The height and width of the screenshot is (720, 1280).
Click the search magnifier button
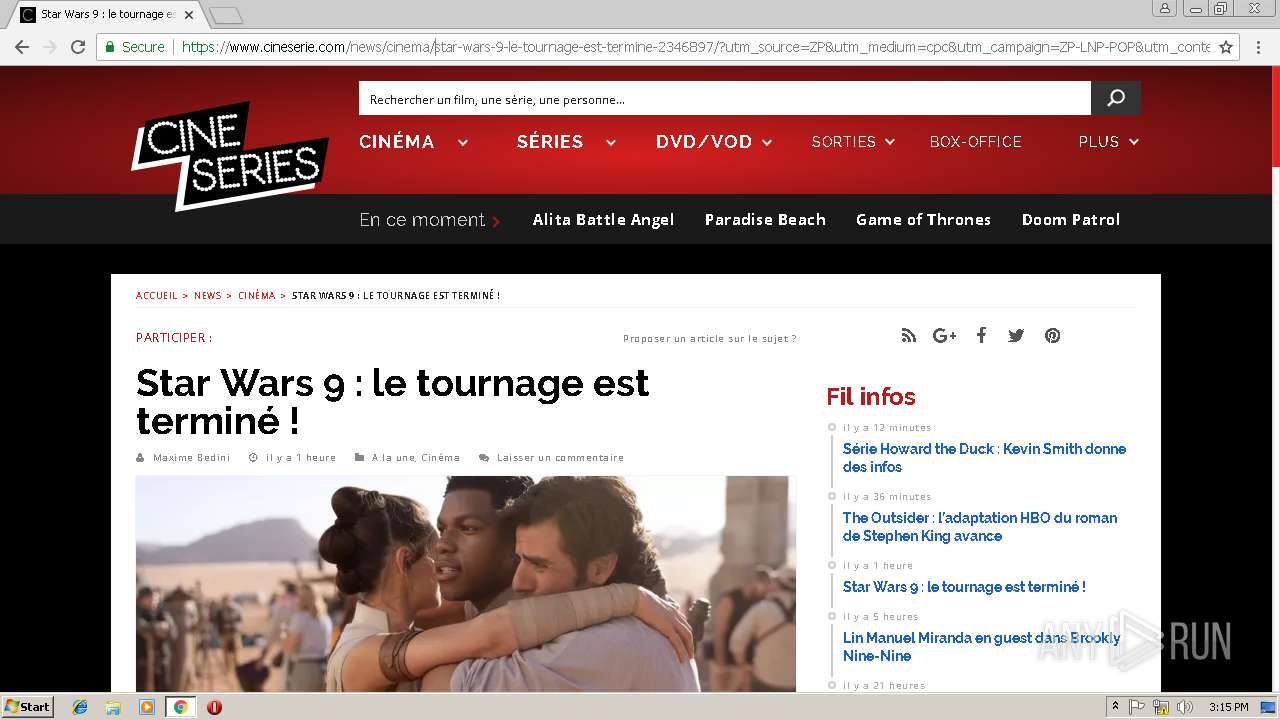pyautogui.click(x=1116, y=98)
